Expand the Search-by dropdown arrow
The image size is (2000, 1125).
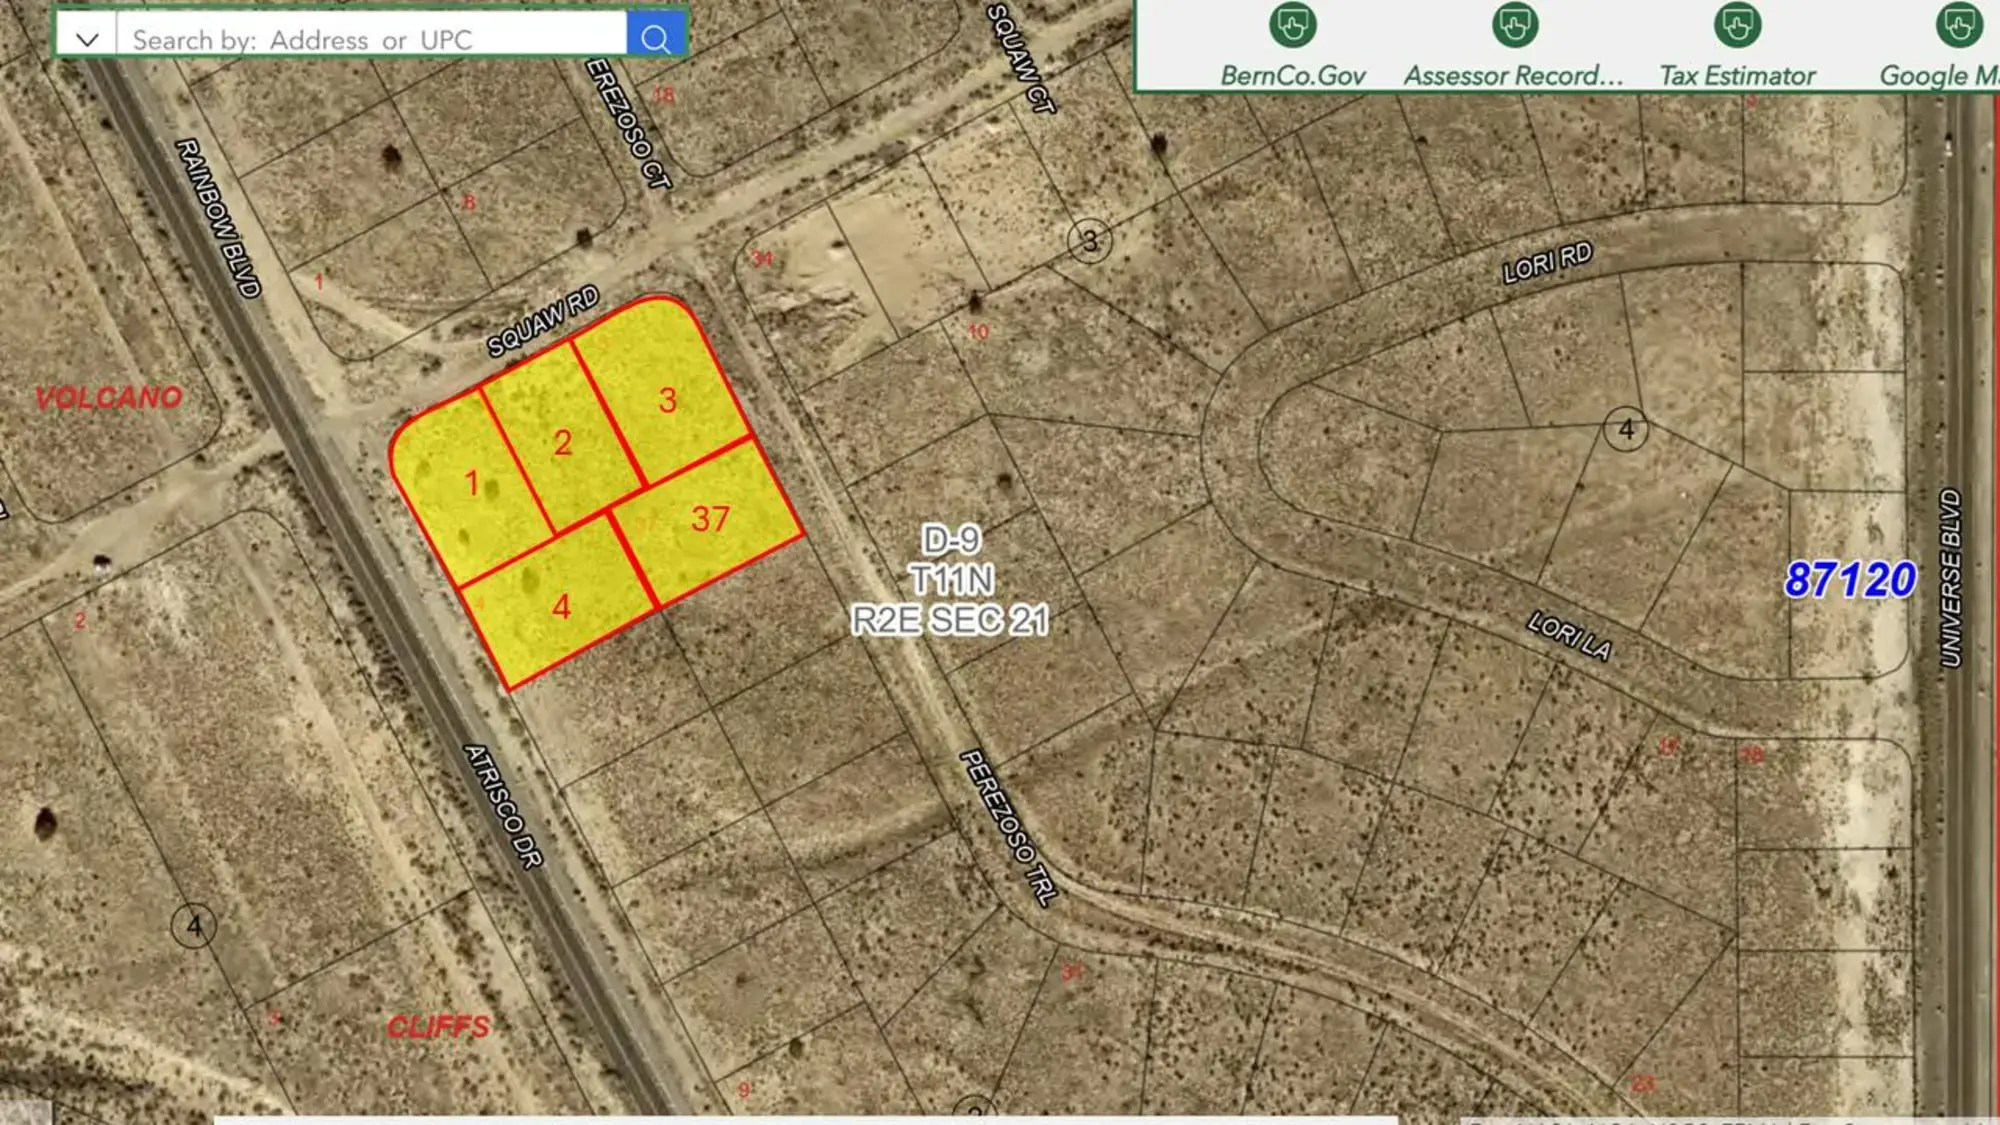[88, 37]
